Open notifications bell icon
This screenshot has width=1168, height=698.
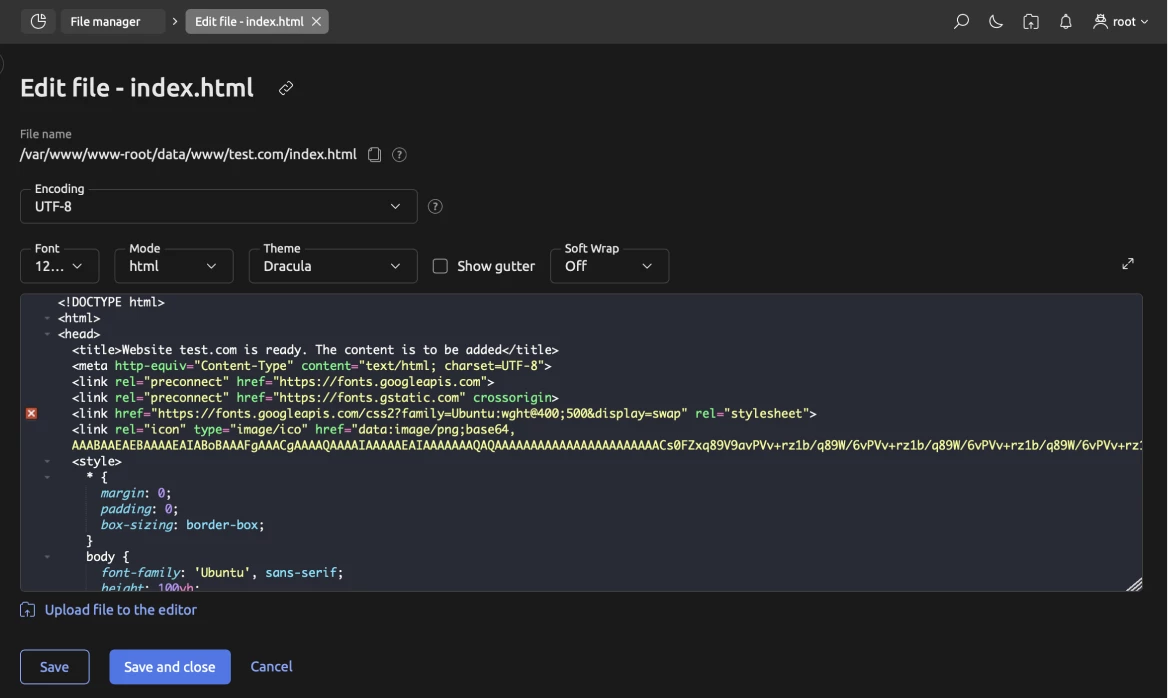[1066, 22]
